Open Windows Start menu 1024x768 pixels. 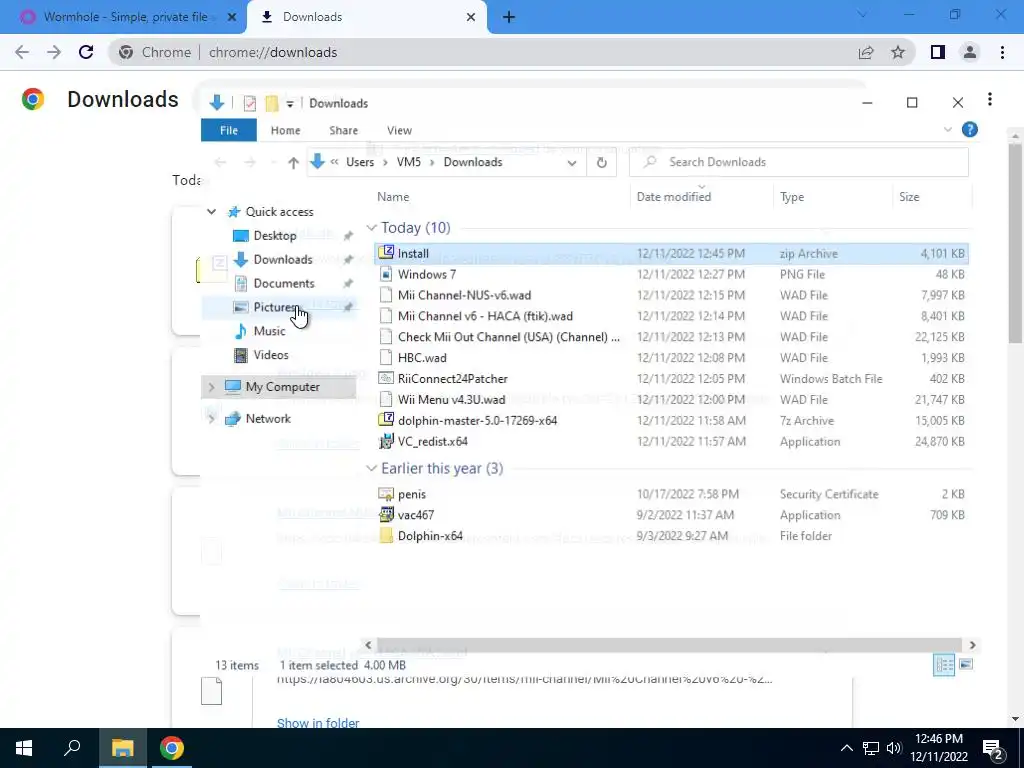[24, 748]
